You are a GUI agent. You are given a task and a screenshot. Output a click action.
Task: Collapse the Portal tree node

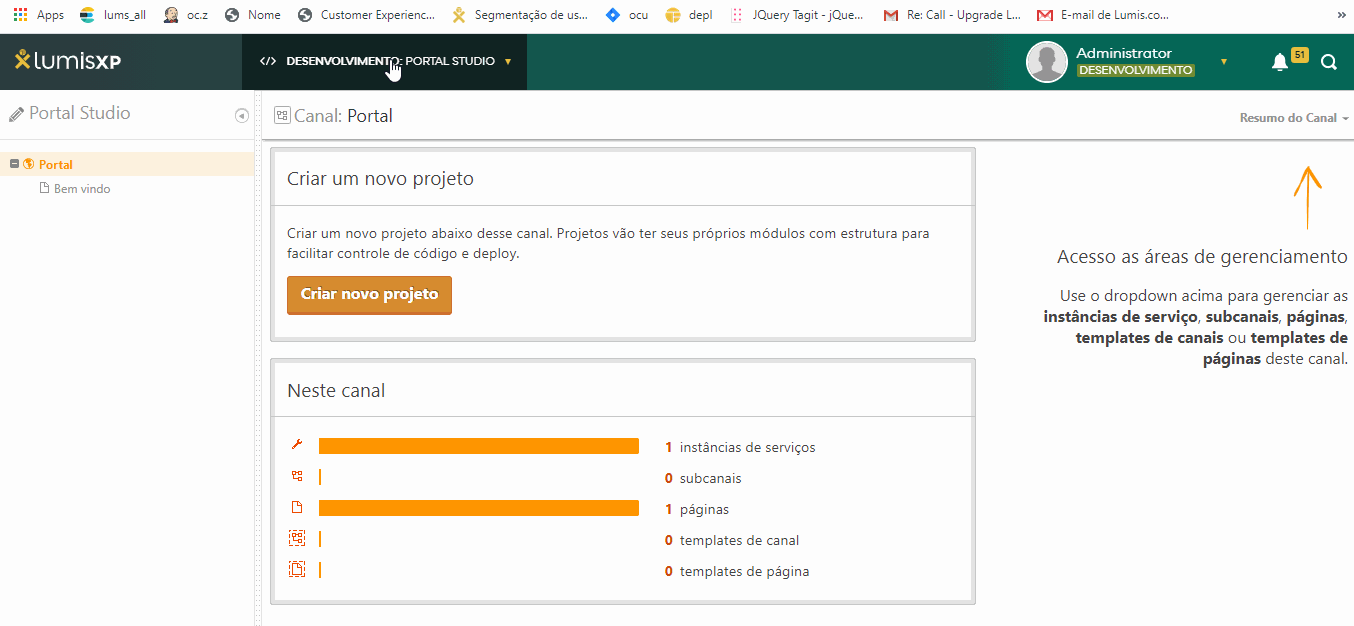14,164
